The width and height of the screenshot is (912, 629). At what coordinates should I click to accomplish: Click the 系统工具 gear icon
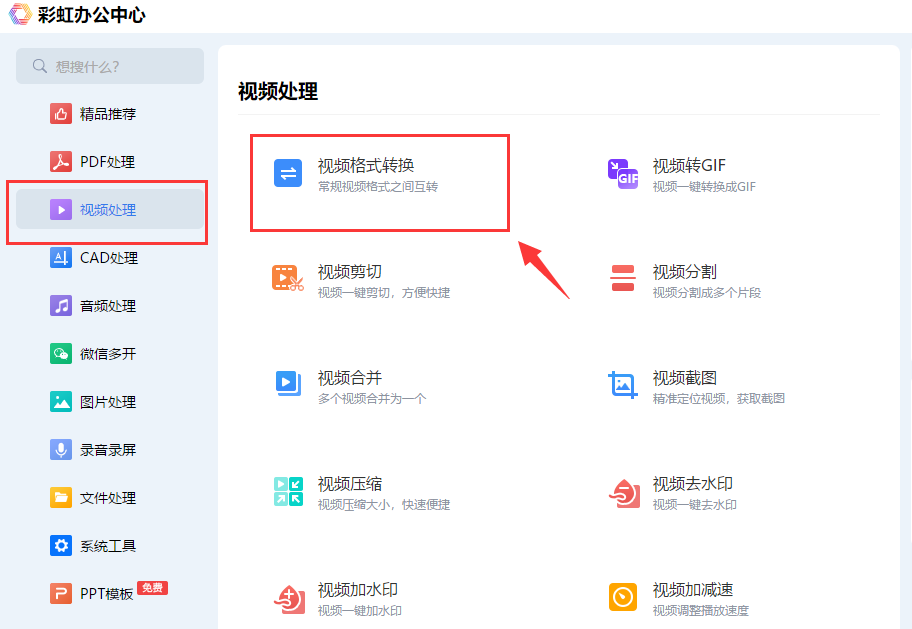61,546
